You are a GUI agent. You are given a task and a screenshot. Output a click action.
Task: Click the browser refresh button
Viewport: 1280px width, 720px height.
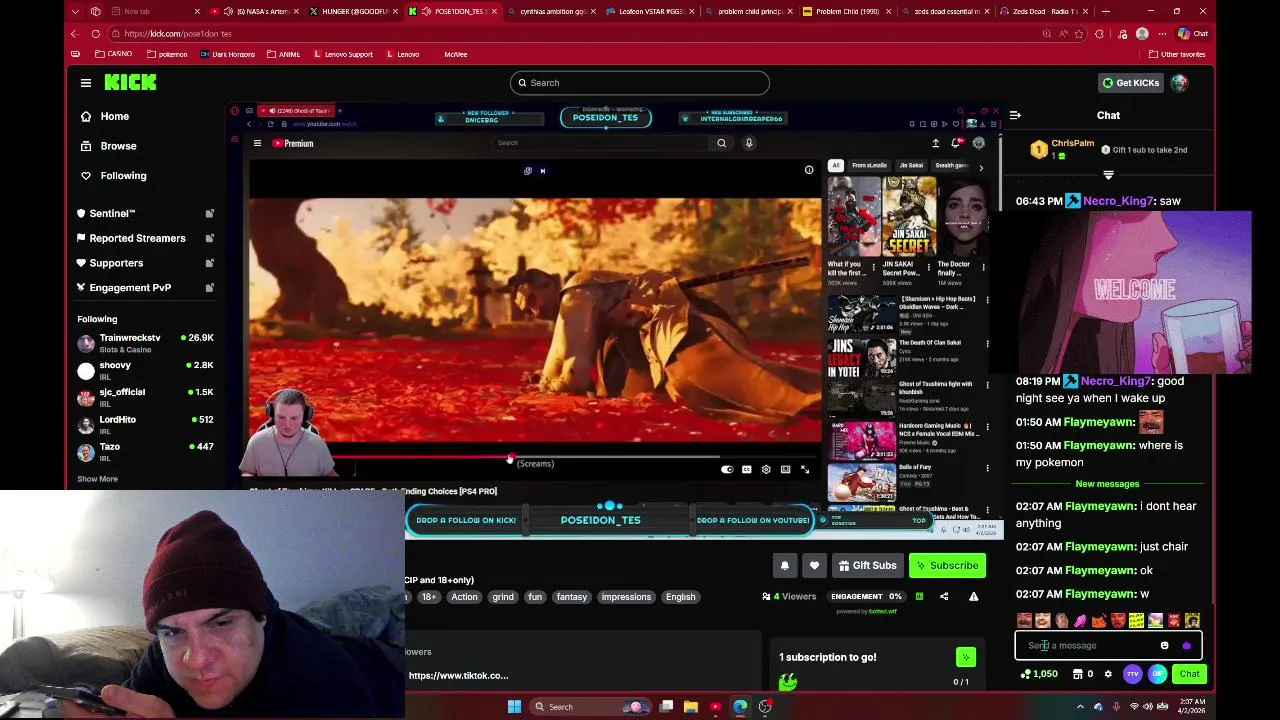point(96,33)
